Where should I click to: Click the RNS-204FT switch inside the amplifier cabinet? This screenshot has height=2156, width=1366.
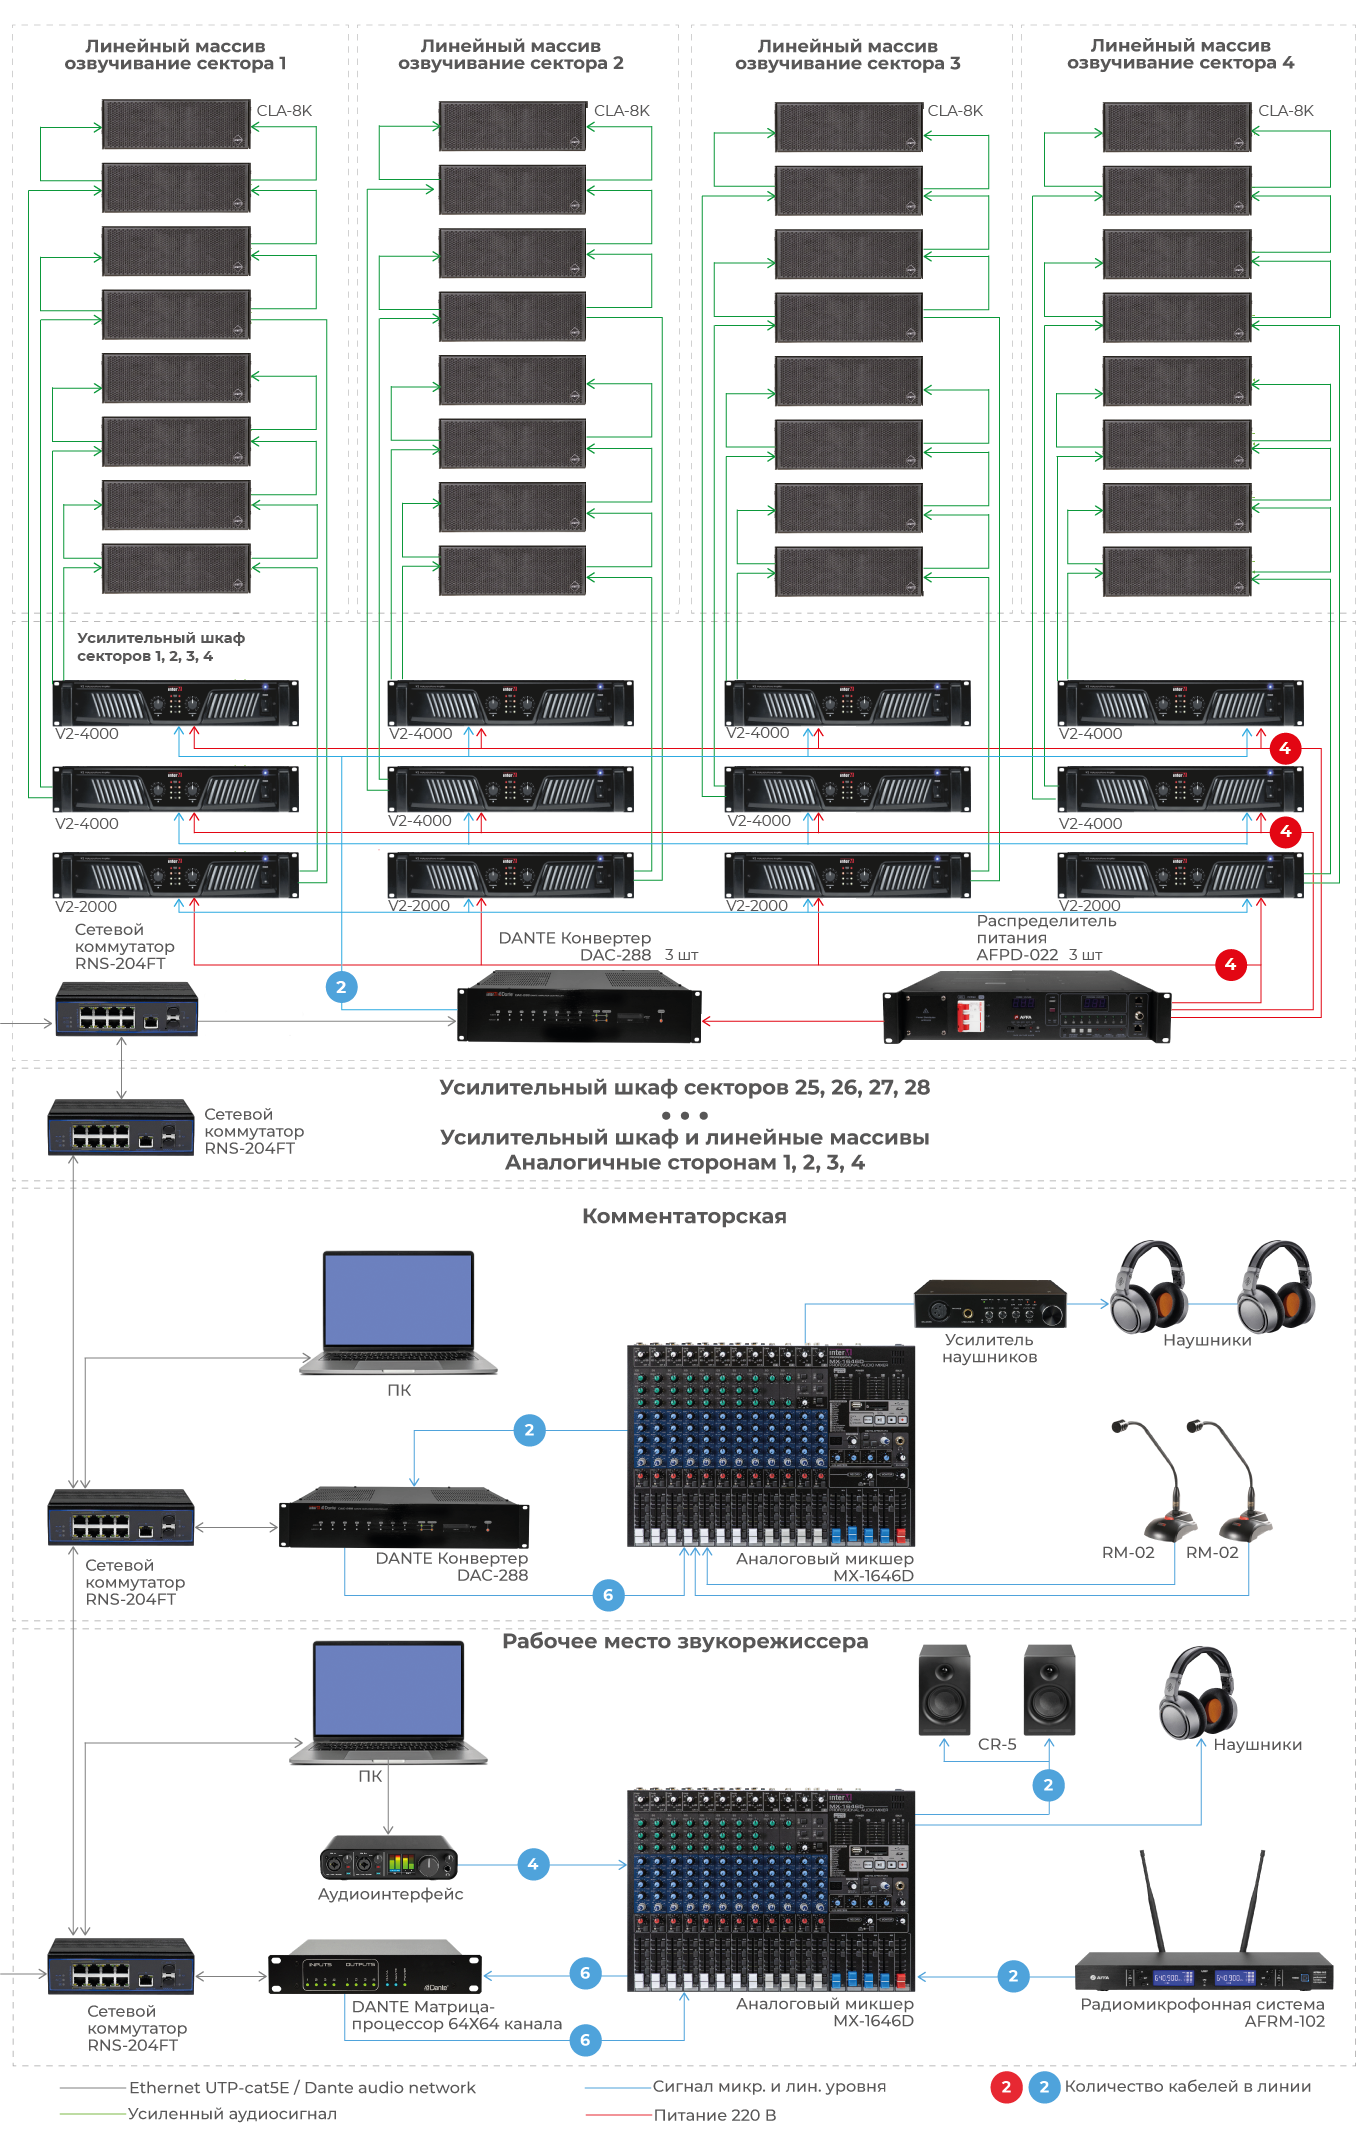tap(126, 1009)
